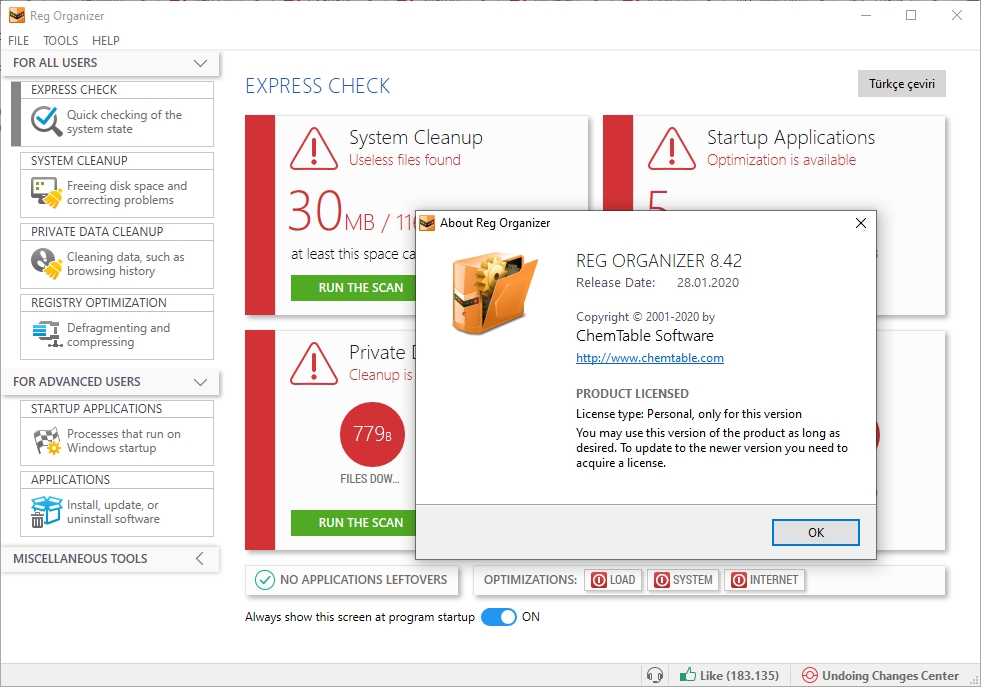Close the About Reg Organizer dialog
The width and height of the screenshot is (981, 687).
(x=861, y=223)
